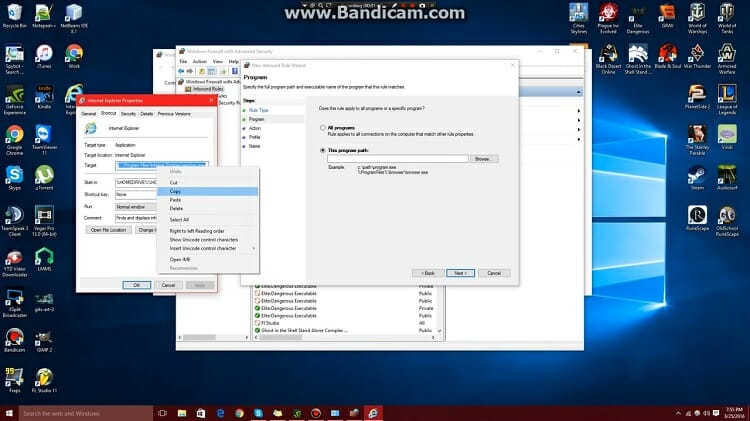Click the Target field in Properties
Viewport: 750px width, 421px height.
coord(162,166)
